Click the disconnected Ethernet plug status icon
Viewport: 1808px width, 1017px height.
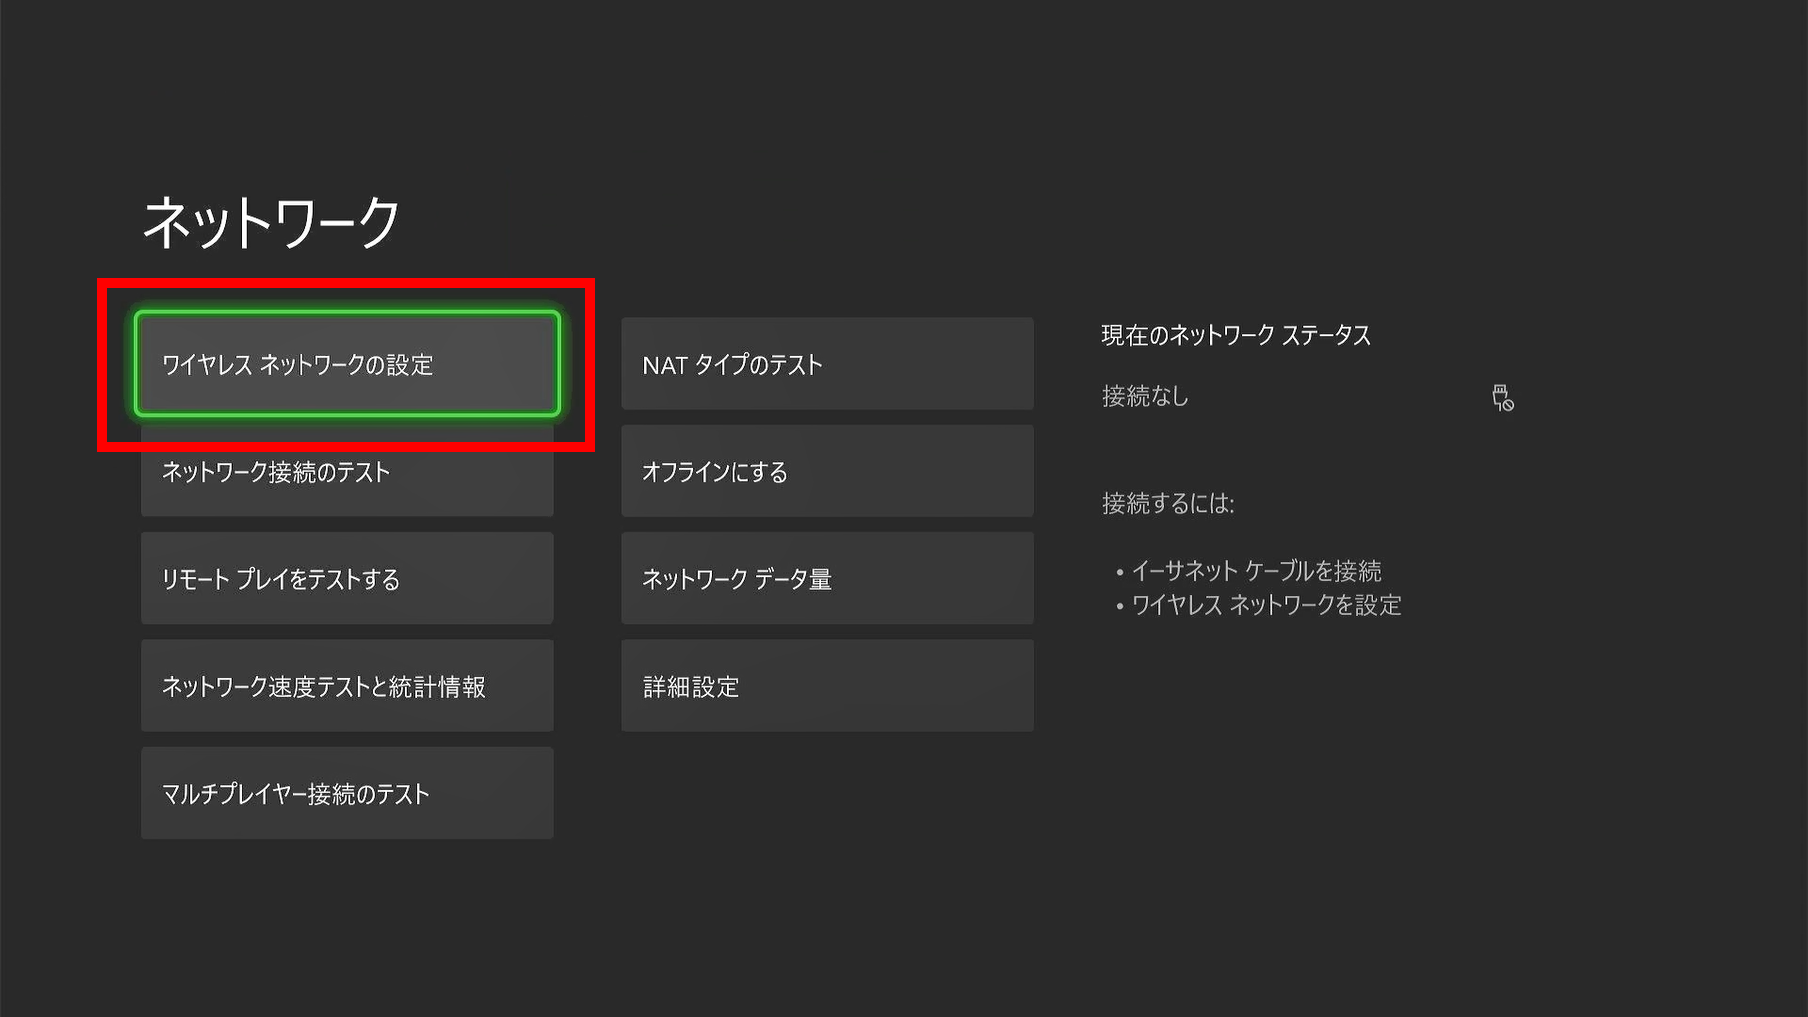(1502, 398)
